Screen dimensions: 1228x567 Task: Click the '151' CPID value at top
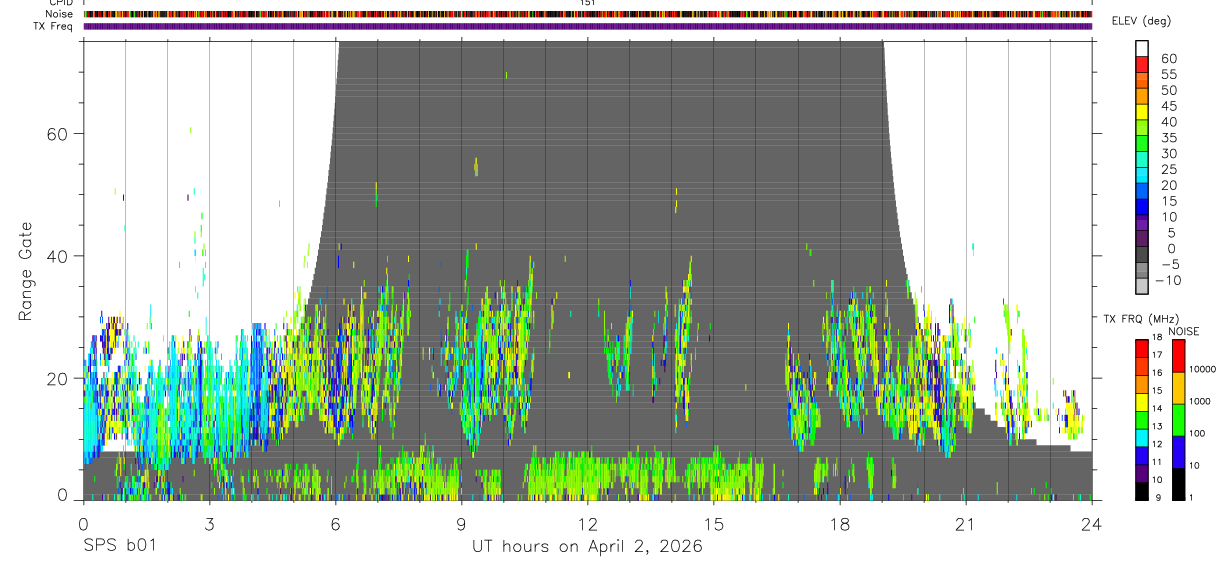coord(588,3)
